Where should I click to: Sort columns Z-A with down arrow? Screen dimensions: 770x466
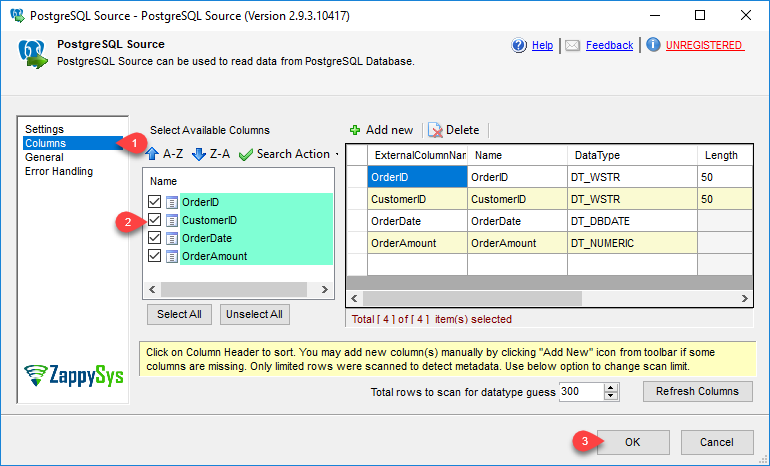pos(199,154)
